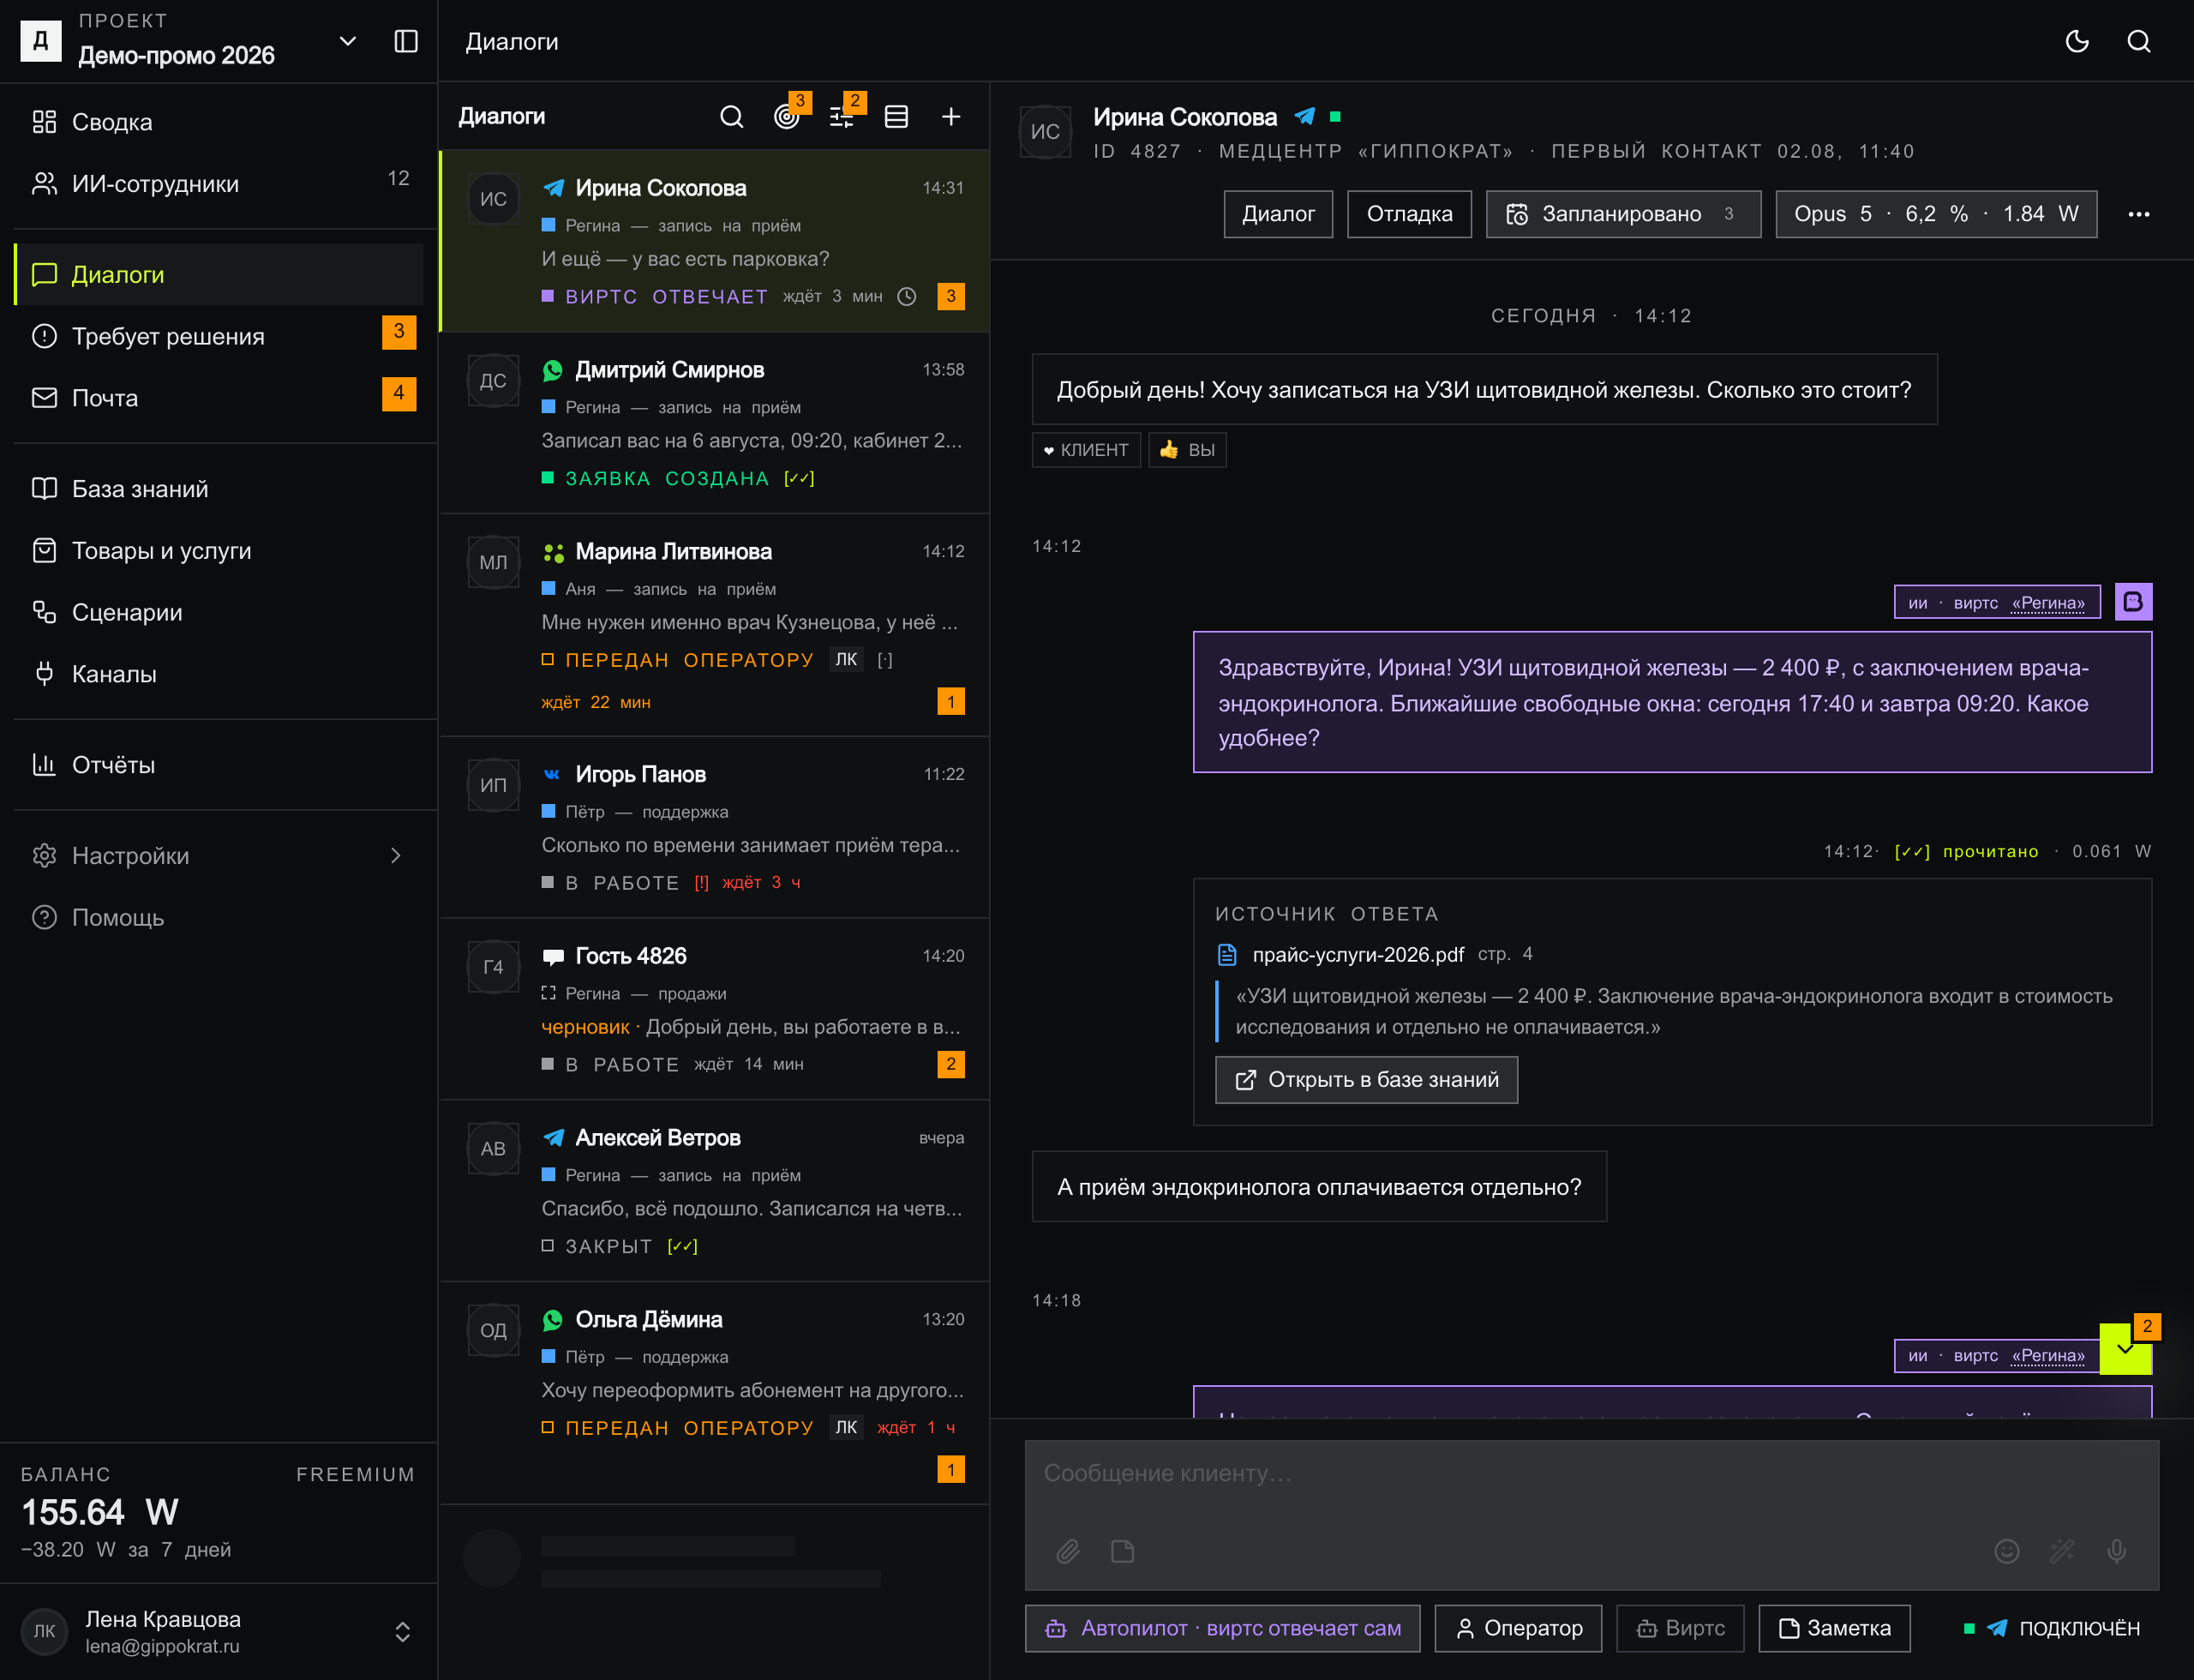
Task: Click the magic wand AI rewrite icon
Action: pos(2062,1551)
